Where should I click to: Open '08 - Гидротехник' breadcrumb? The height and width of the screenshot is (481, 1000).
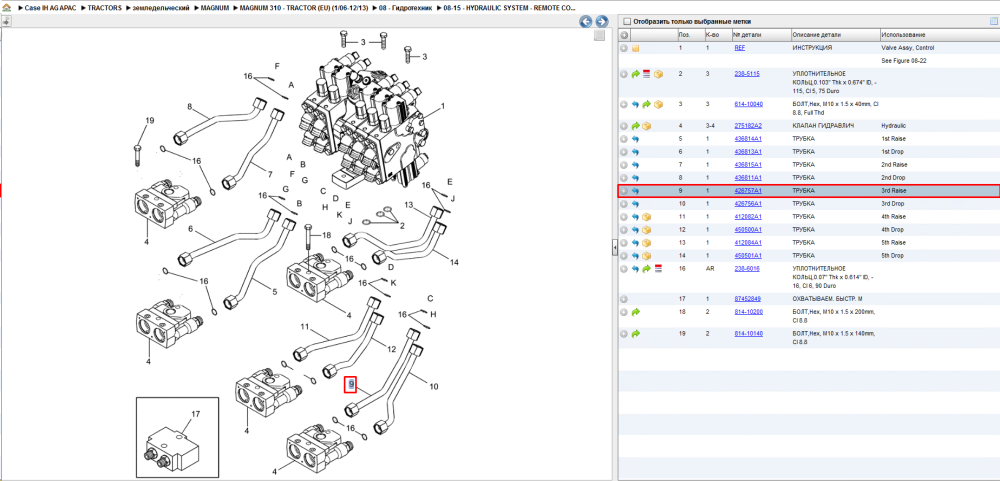405,8
